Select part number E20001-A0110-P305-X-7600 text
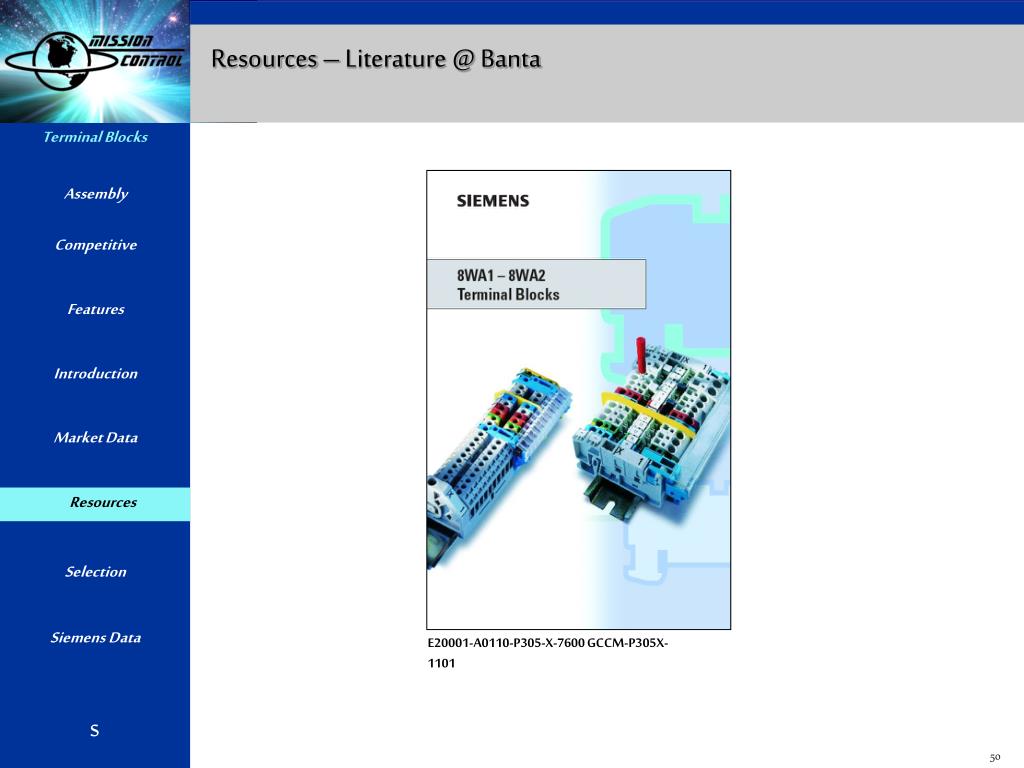Screen dimensions: 1024x768 coord(505,643)
